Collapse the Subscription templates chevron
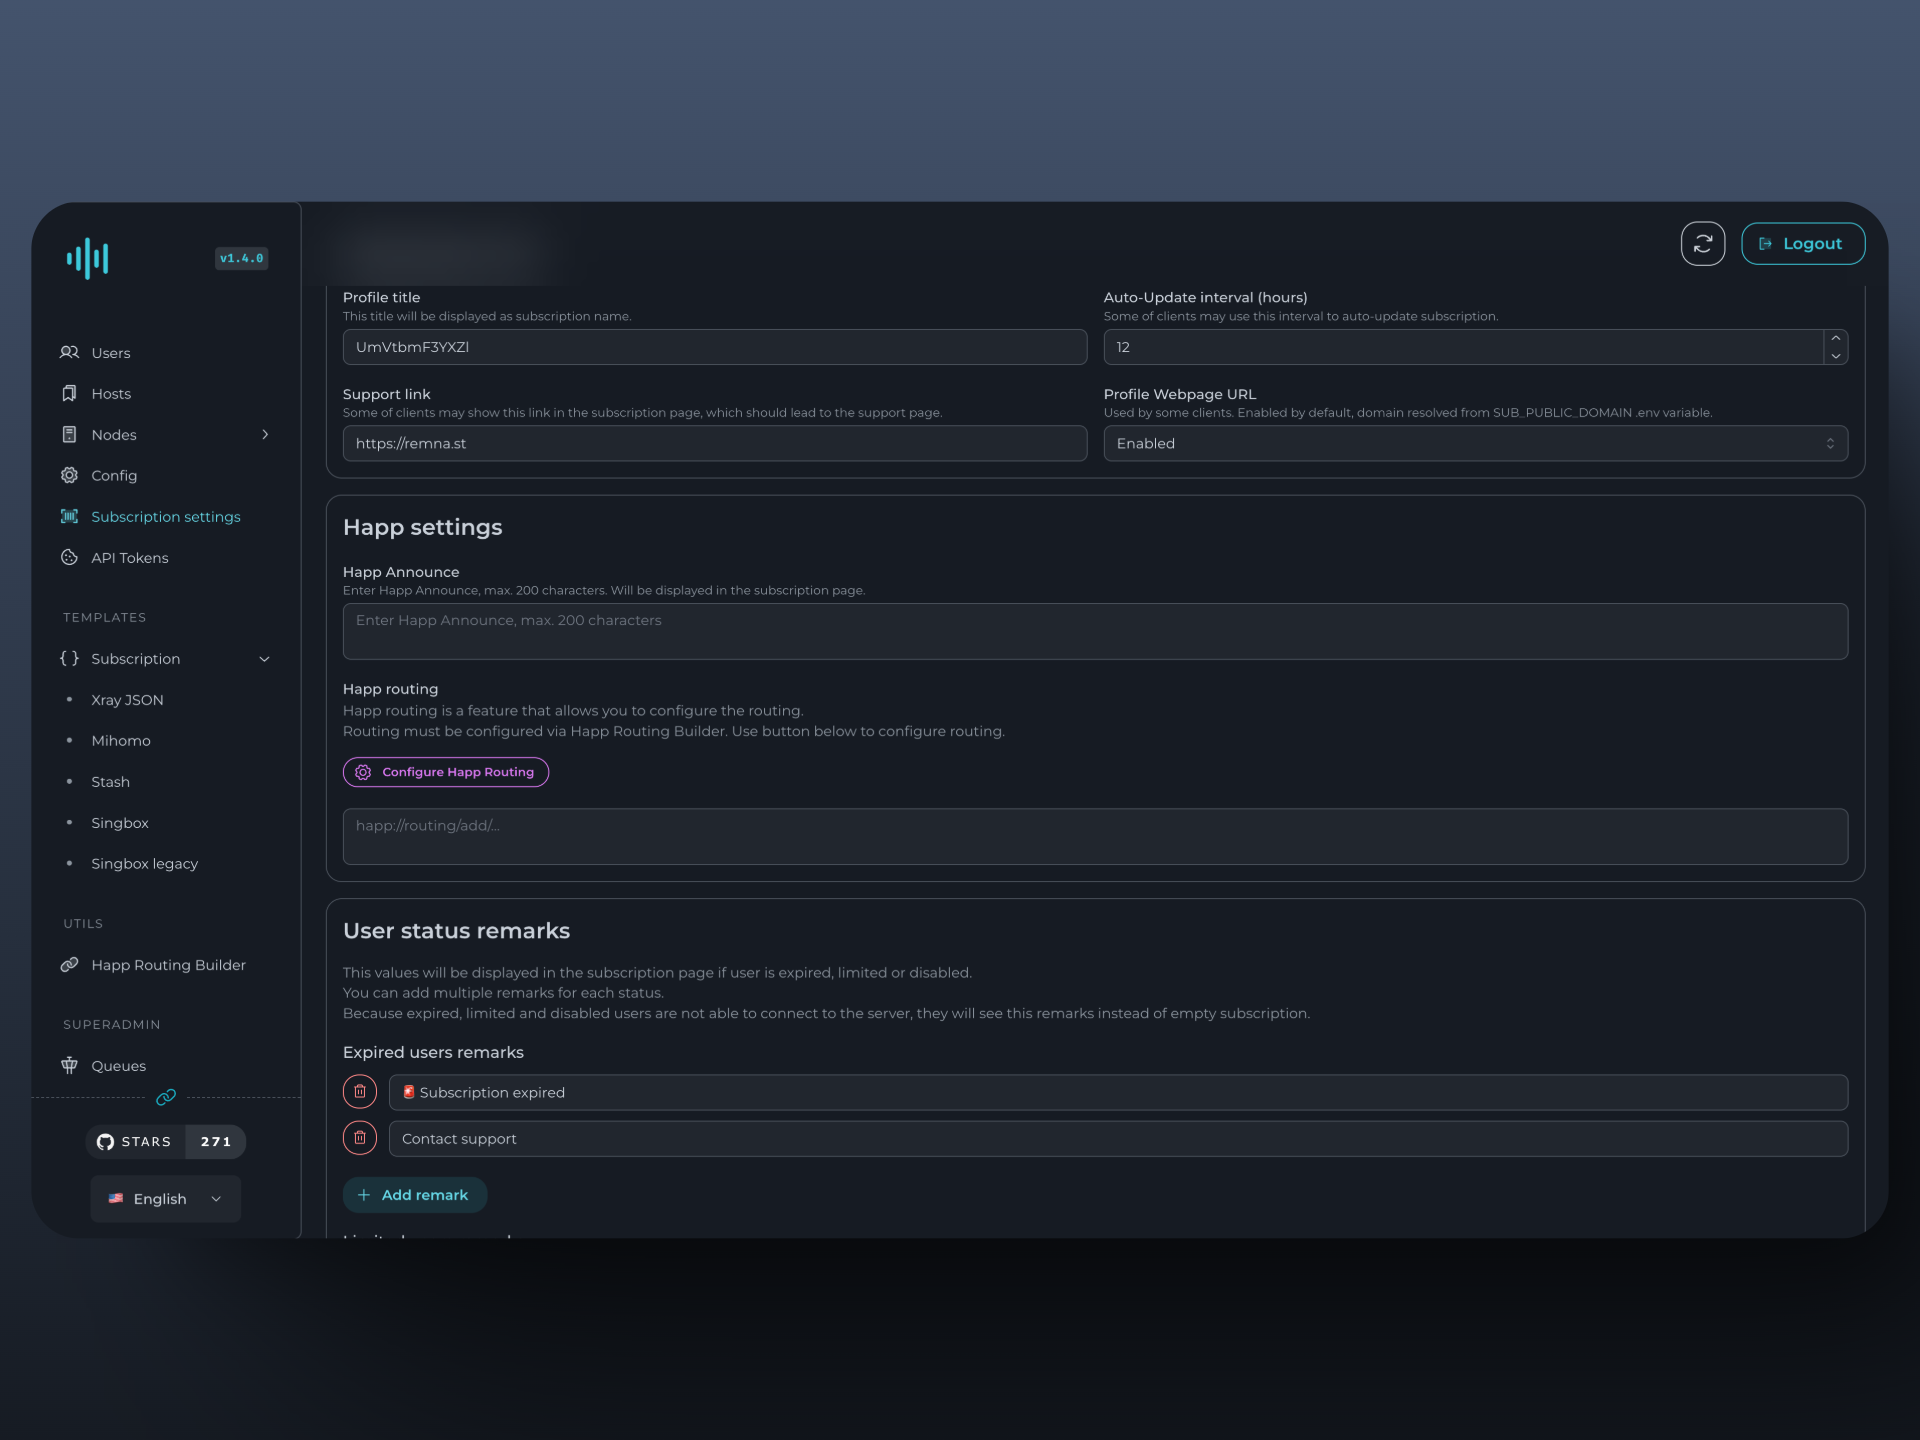Viewport: 1920px width, 1440px height. (x=265, y=658)
